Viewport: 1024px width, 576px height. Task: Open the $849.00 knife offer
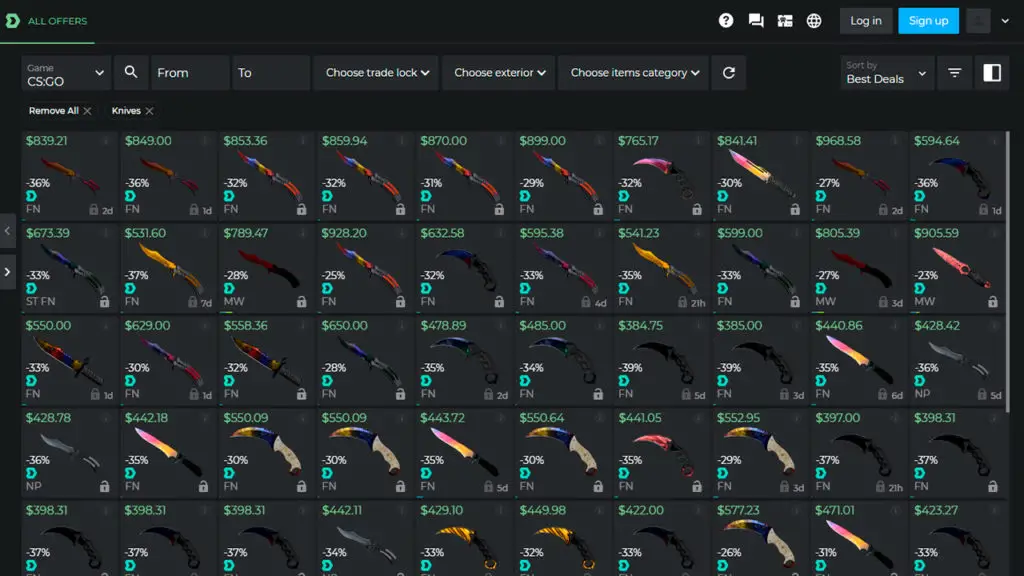point(168,175)
